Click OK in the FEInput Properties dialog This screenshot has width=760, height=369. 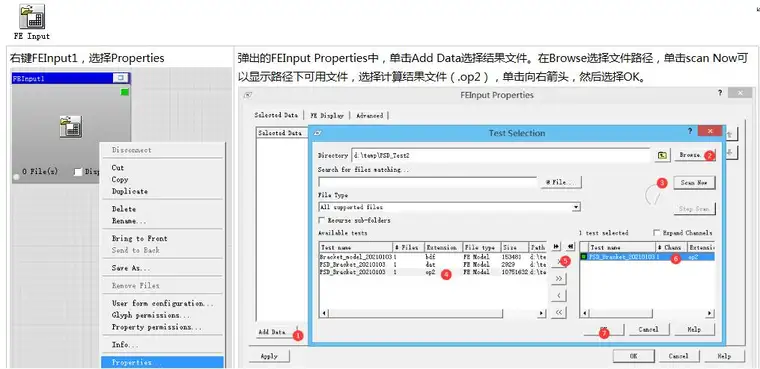point(633,356)
